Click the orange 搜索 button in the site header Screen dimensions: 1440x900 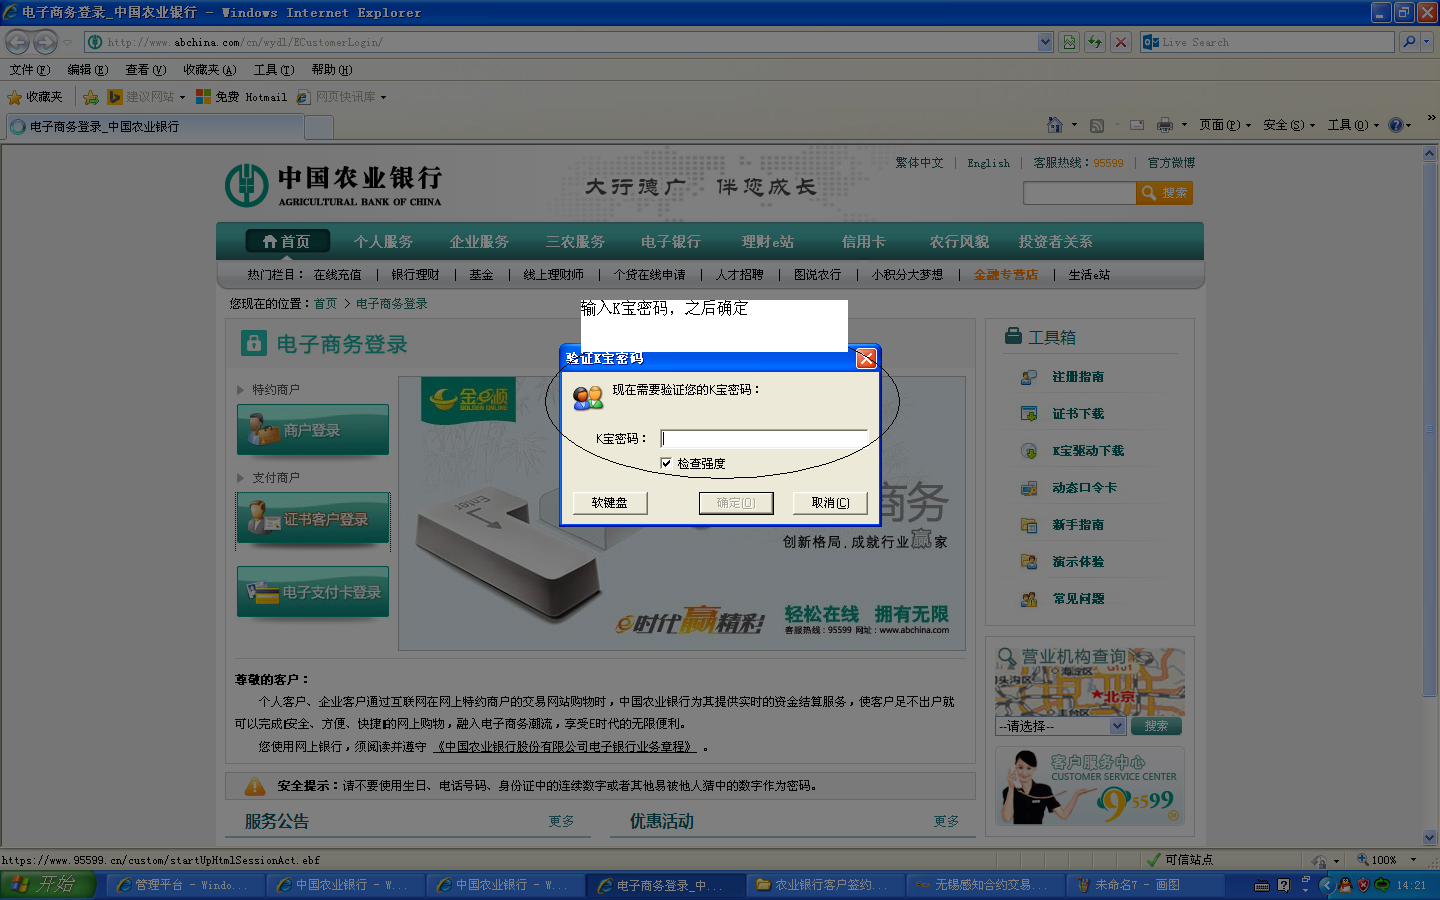(x=1164, y=193)
